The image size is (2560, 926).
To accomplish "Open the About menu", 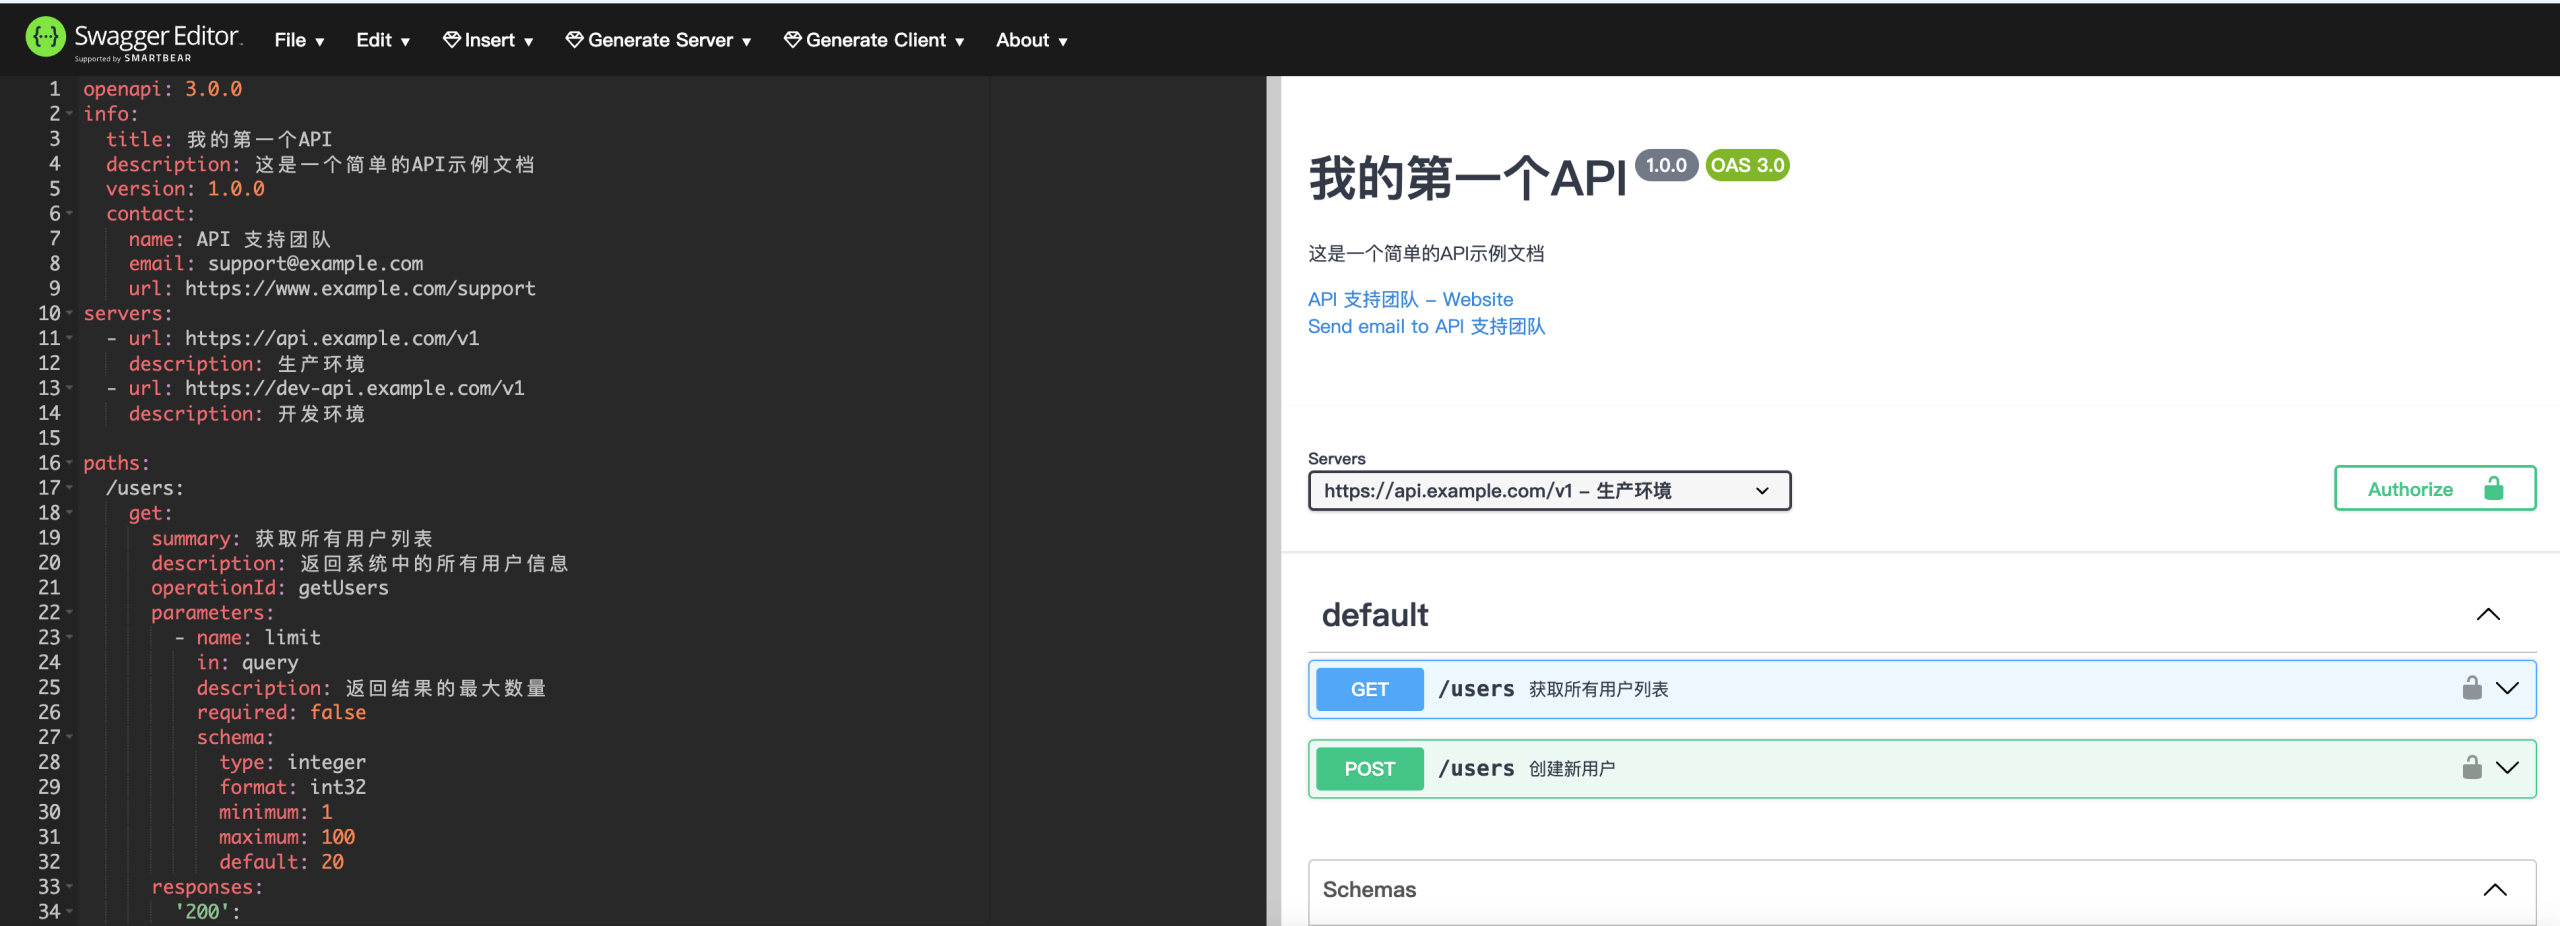I will coord(1031,40).
